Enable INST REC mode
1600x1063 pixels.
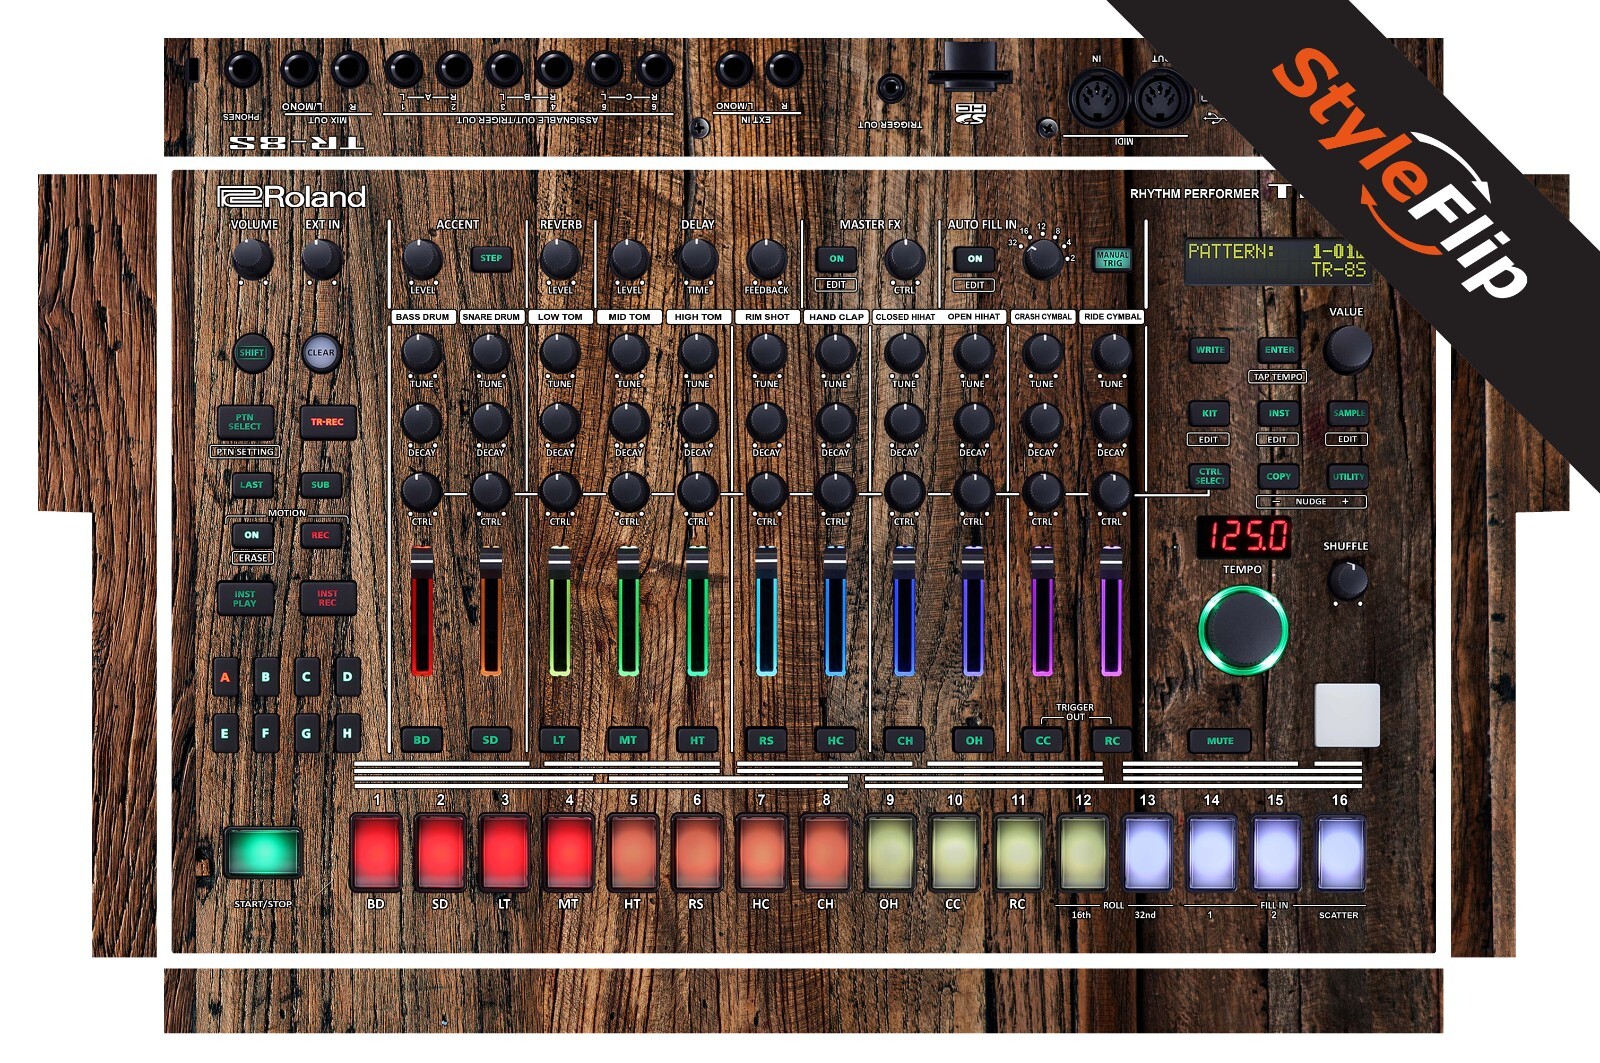click(x=327, y=598)
